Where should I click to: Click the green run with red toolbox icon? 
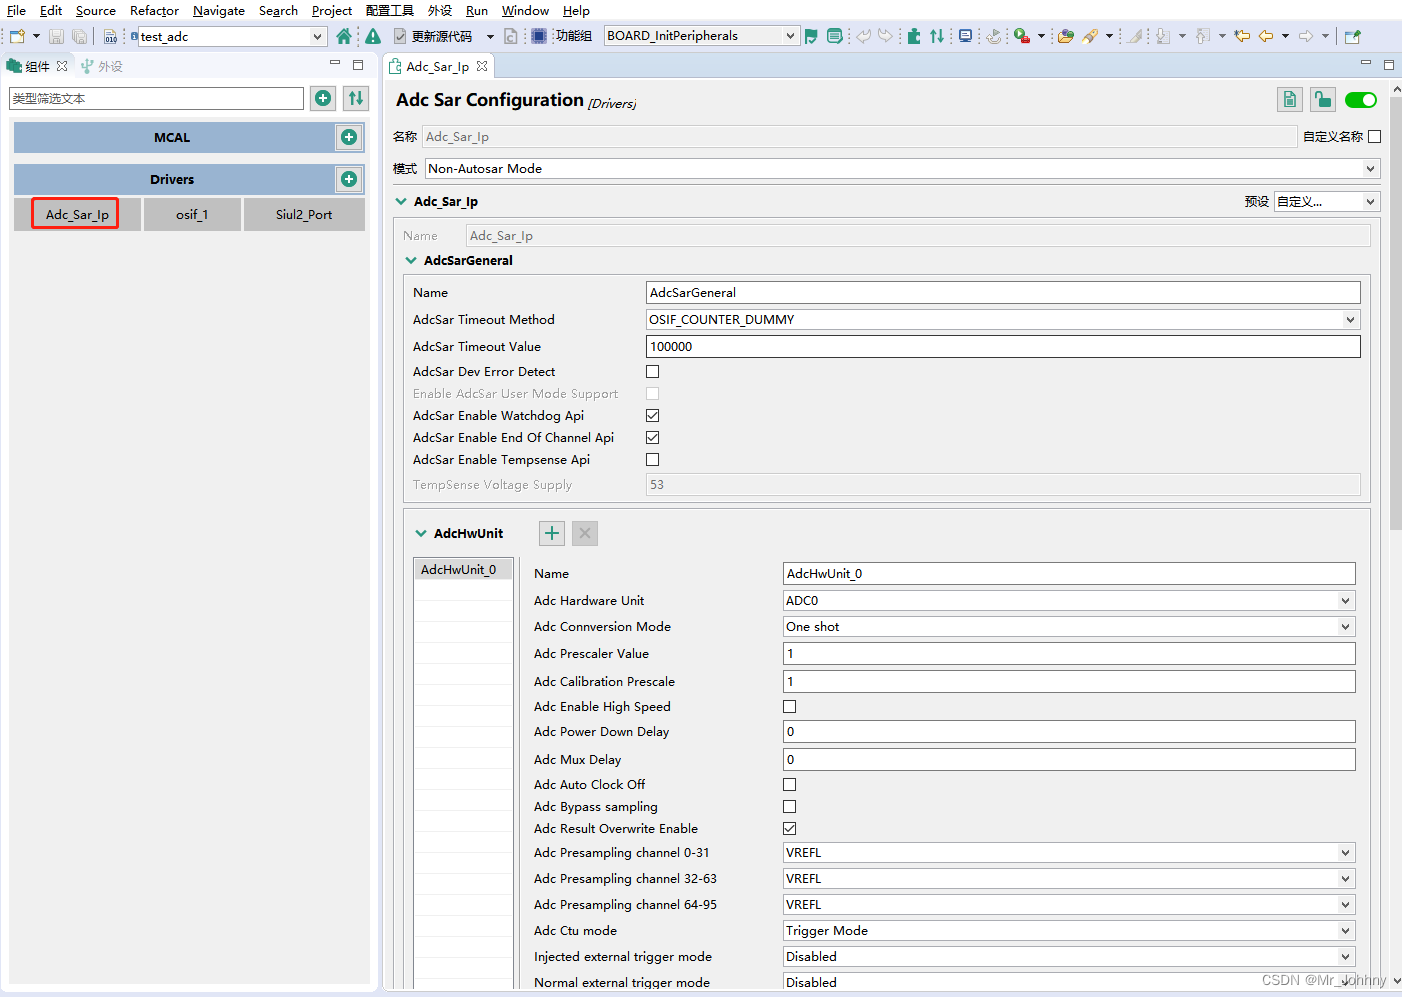[1022, 36]
